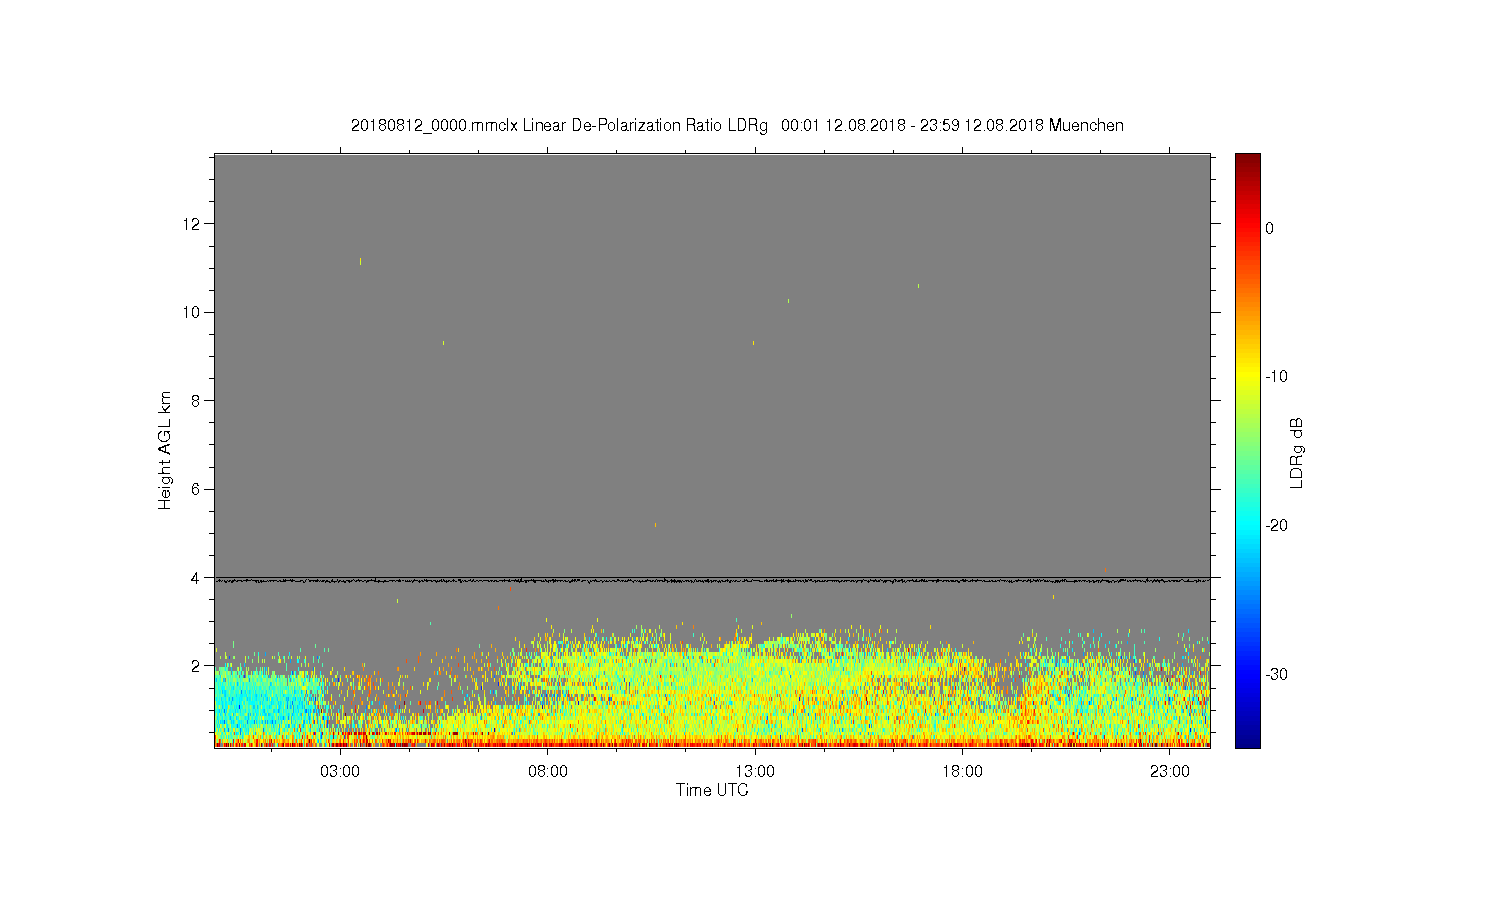Click the 03:00 time tick label
1500x900 pixels.
(x=340, y=772)
